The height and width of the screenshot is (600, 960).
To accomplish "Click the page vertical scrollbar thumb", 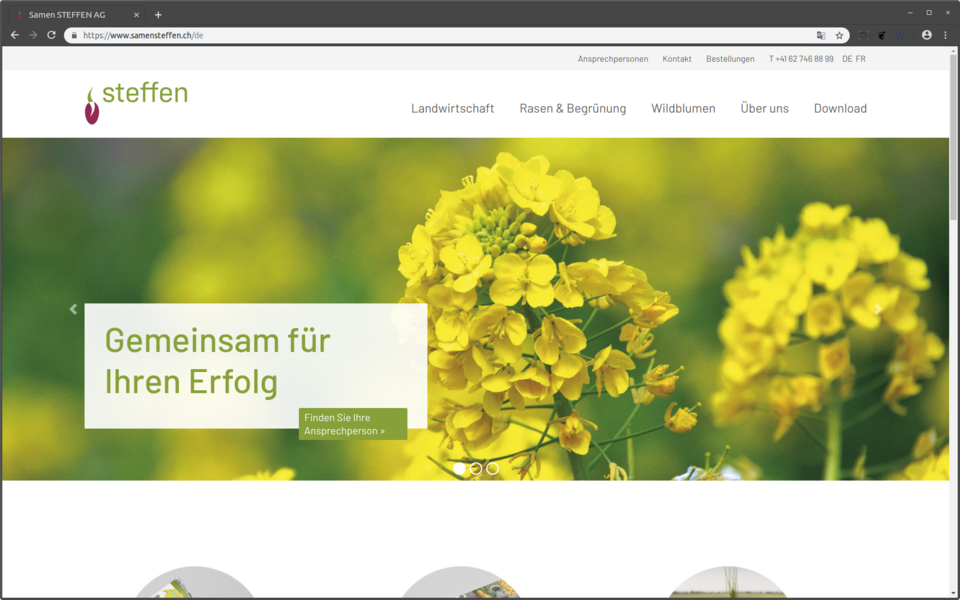I will click(953, 136).
